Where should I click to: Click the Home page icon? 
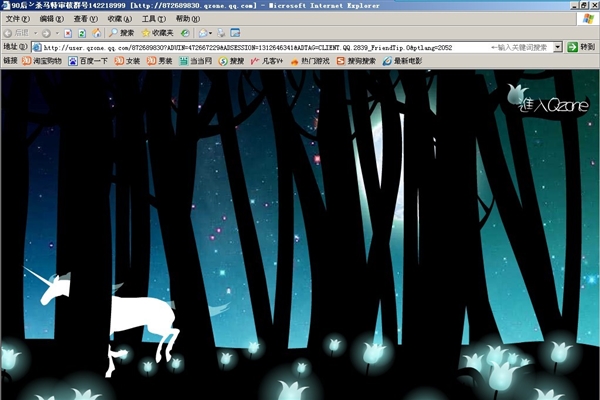click(96, 33)
